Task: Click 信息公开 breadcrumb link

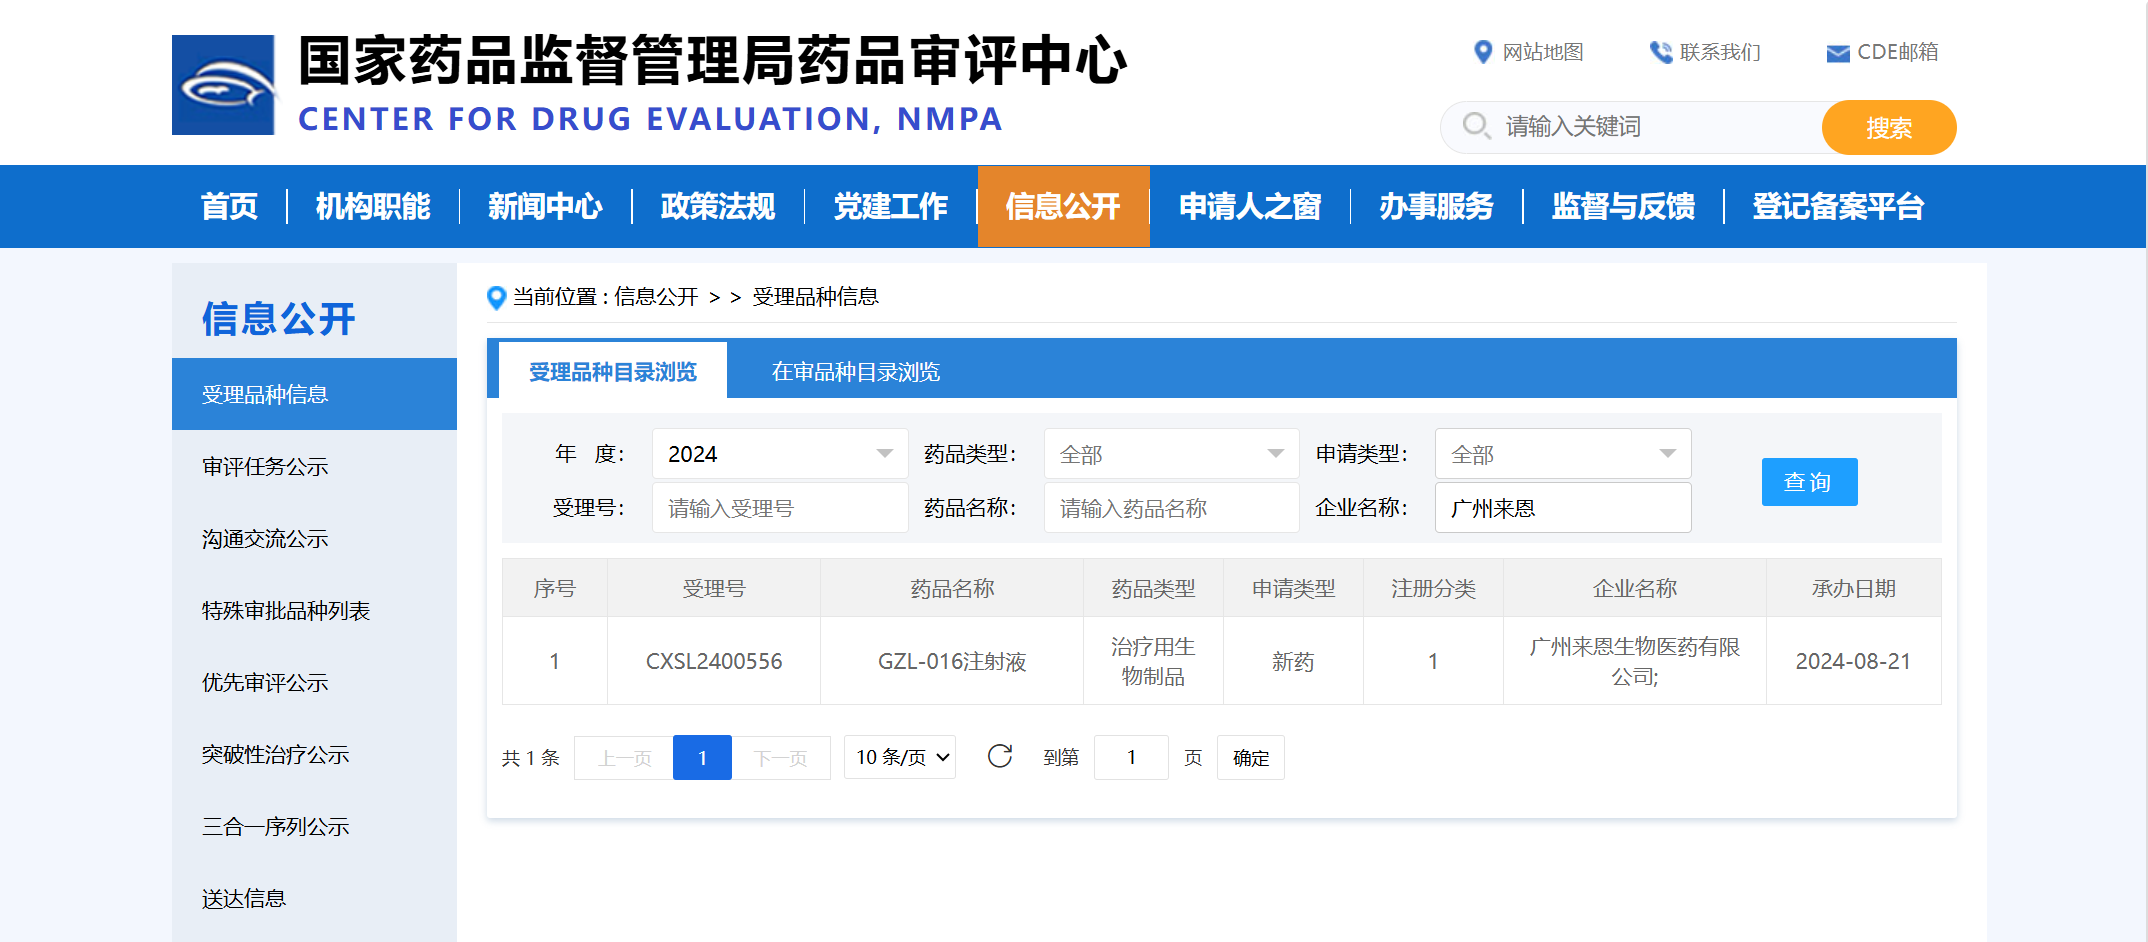Action: point(656,297)
